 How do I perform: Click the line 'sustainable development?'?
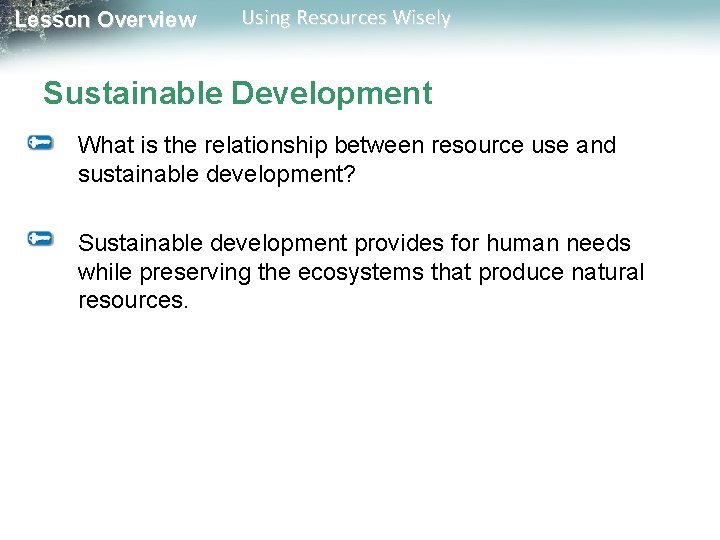click(x=217, y=174)
